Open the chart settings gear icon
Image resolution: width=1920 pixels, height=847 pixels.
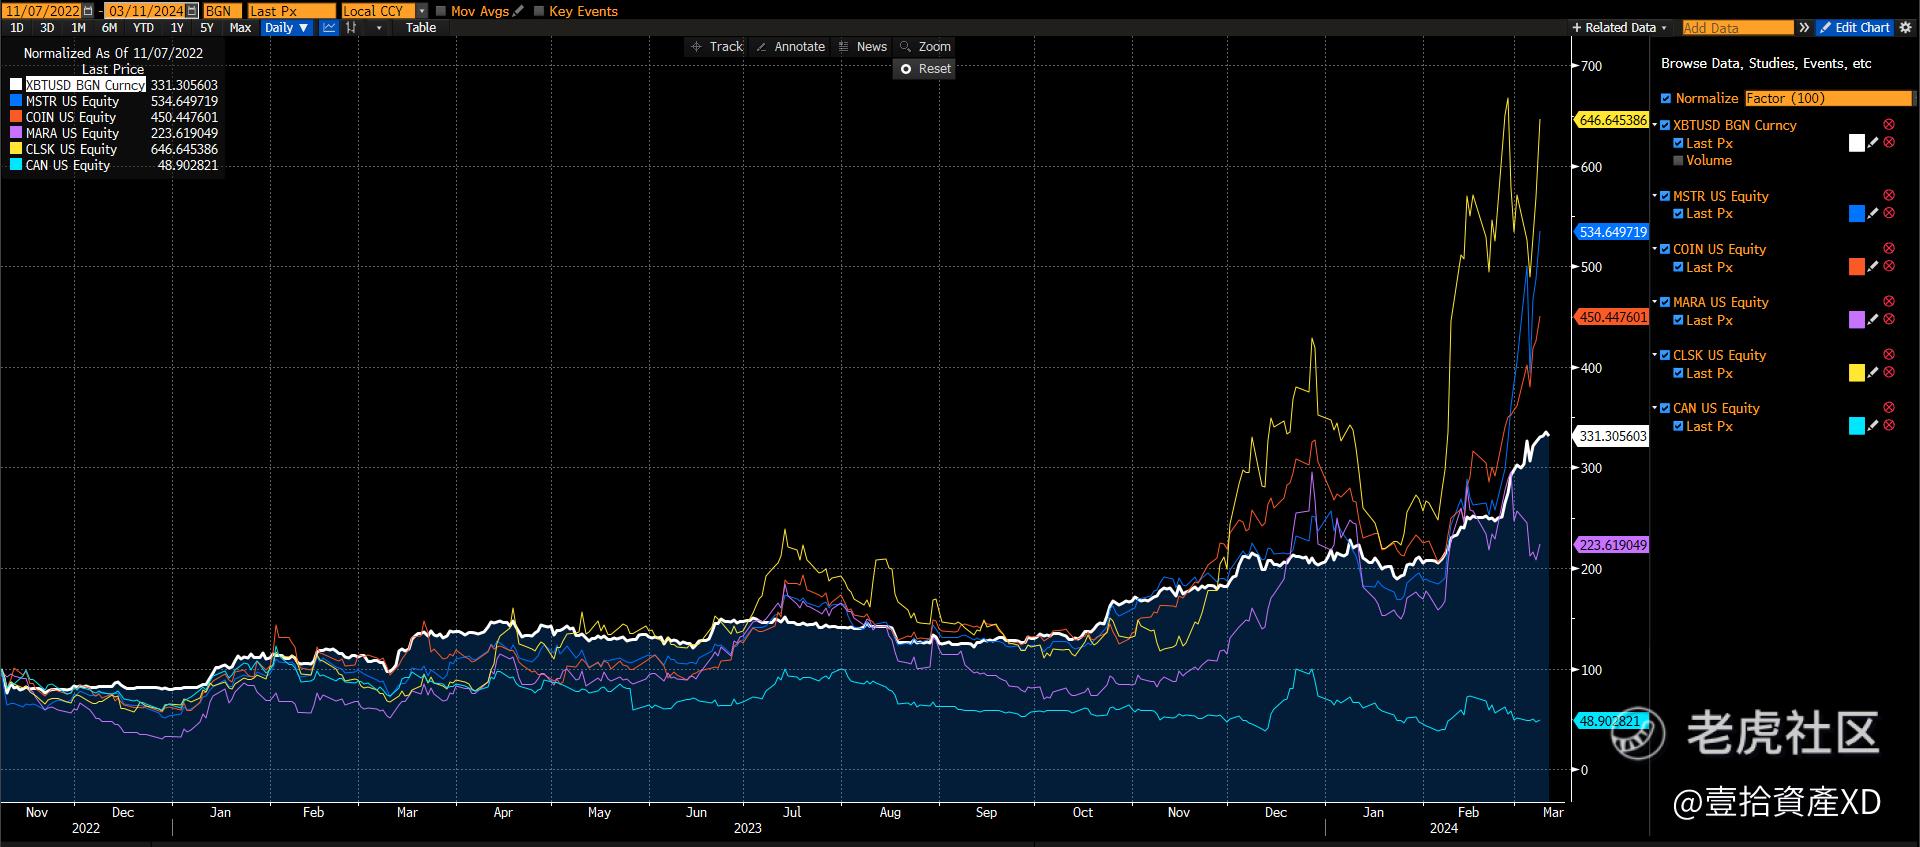pos(1905,28)
